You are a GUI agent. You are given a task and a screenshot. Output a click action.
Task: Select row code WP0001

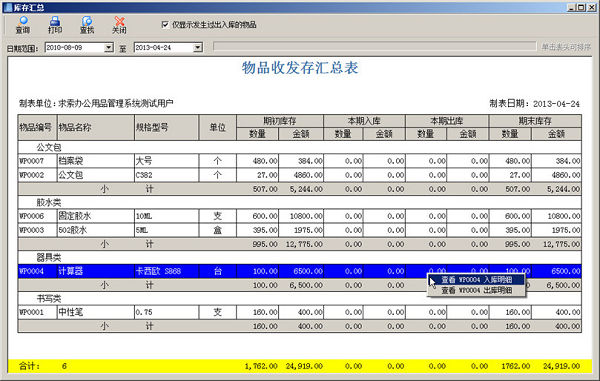37,313
